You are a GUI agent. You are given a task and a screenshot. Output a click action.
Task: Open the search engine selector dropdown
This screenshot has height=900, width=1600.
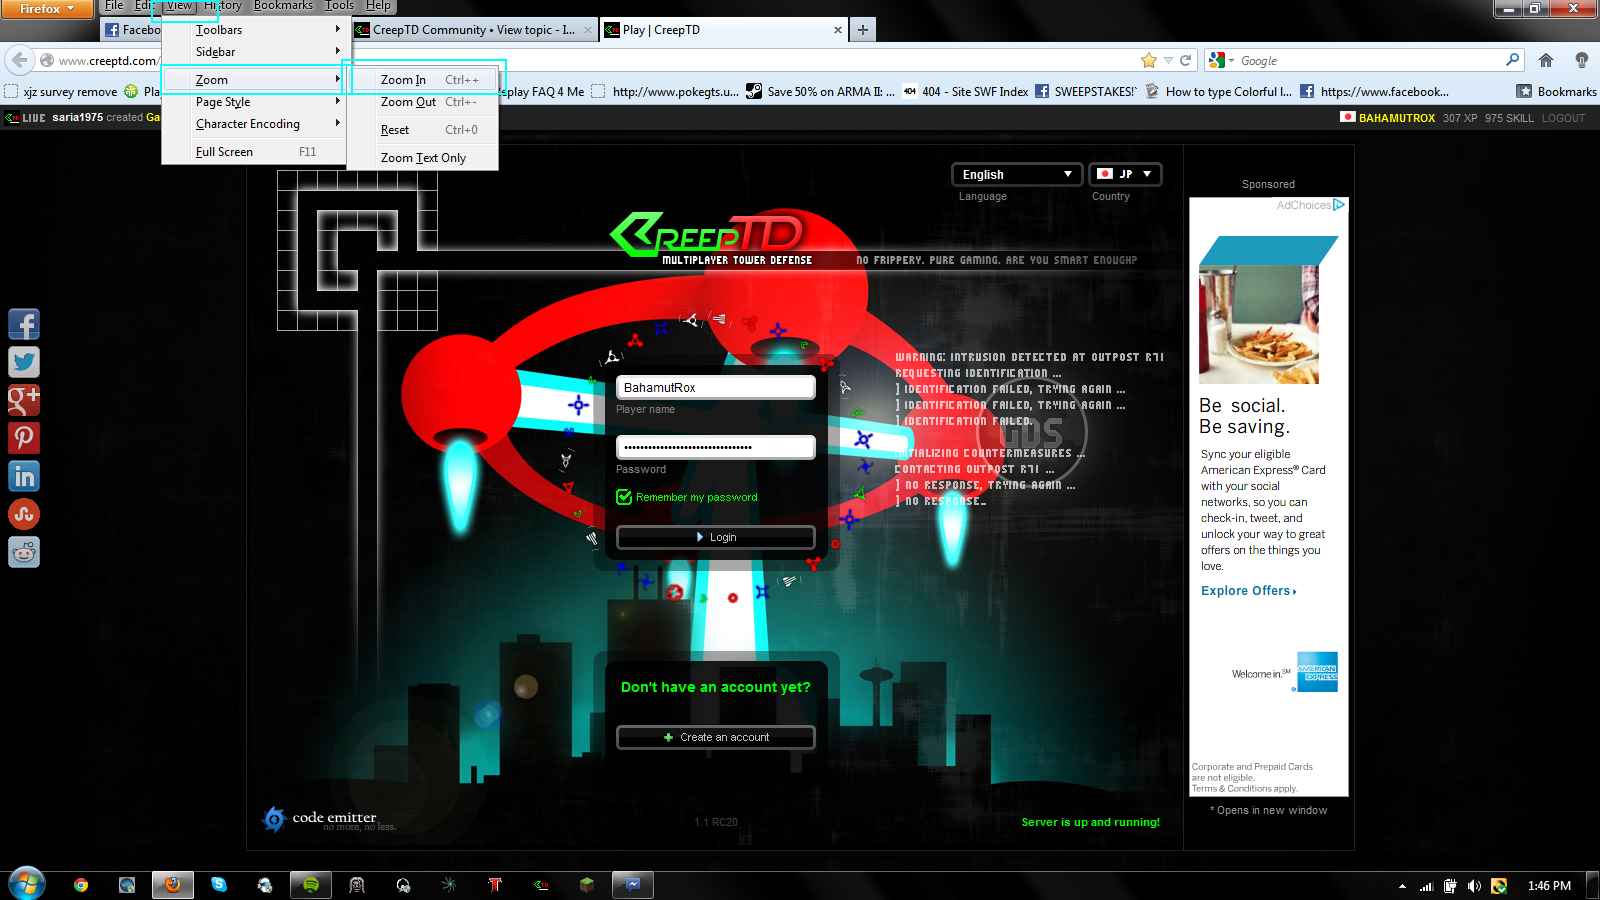1221,60
